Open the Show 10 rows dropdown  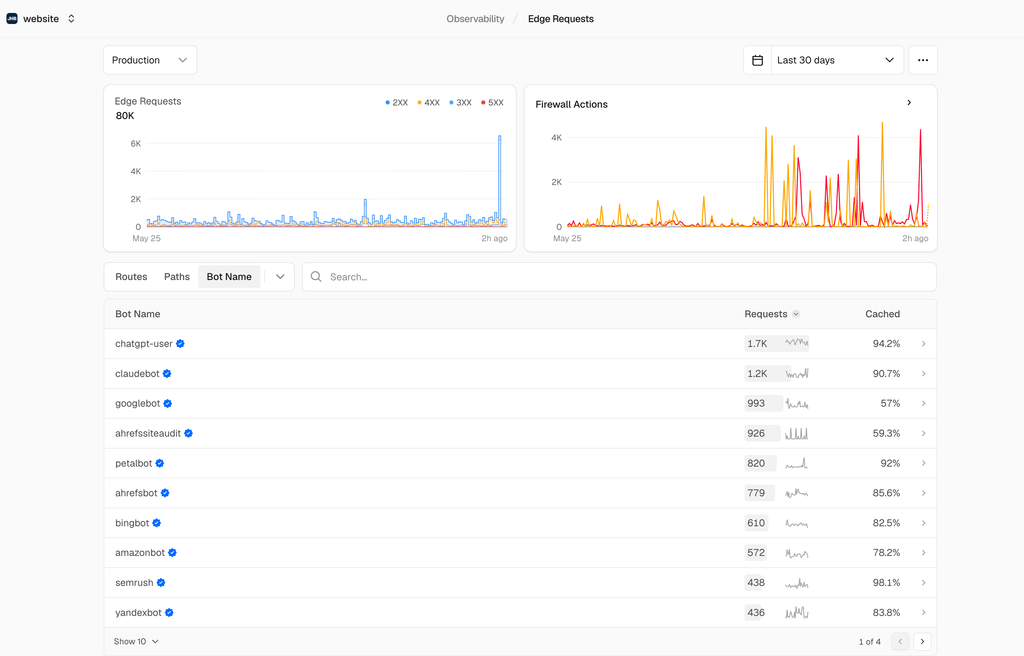(x=136, y=642)
